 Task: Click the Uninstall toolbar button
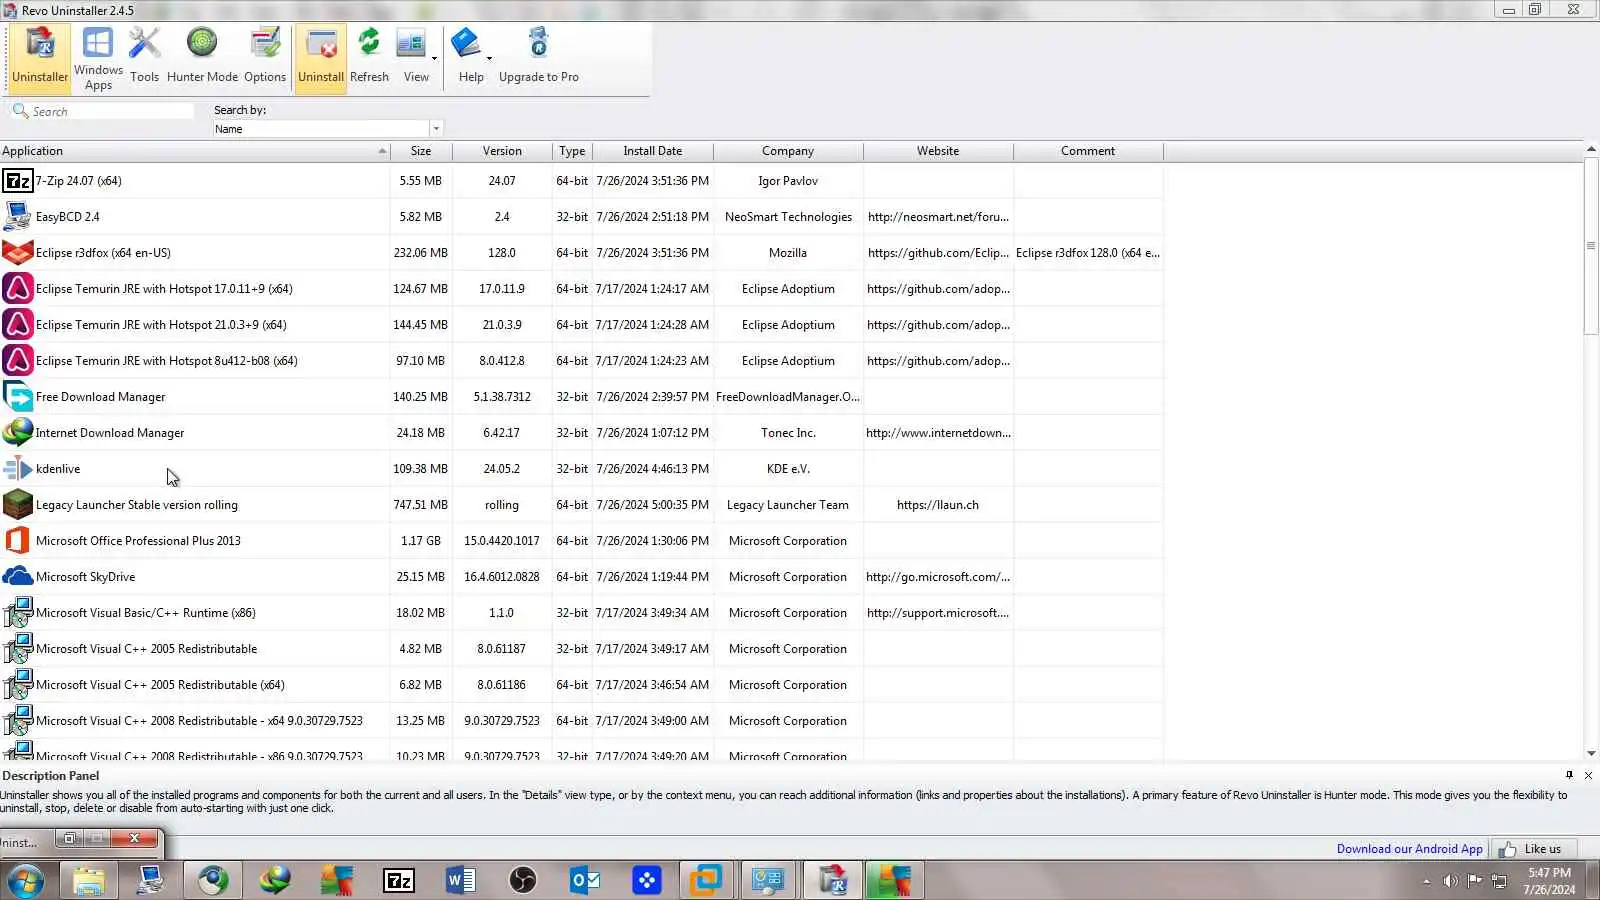321,58
